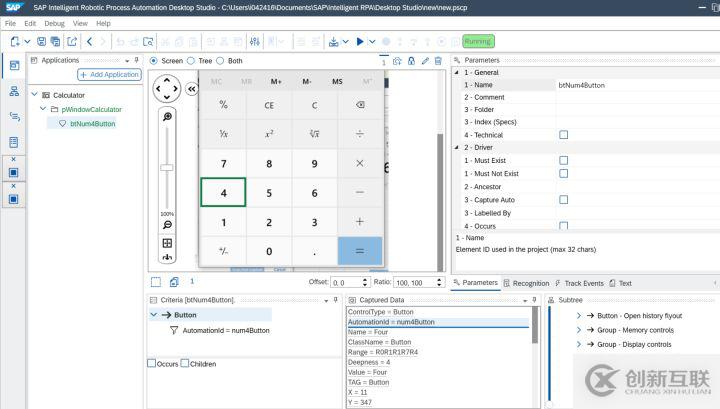This screenshot has height=409, width=720.
Task: Click the double-left-arrow collapse icon
Action: pos(191,89)
